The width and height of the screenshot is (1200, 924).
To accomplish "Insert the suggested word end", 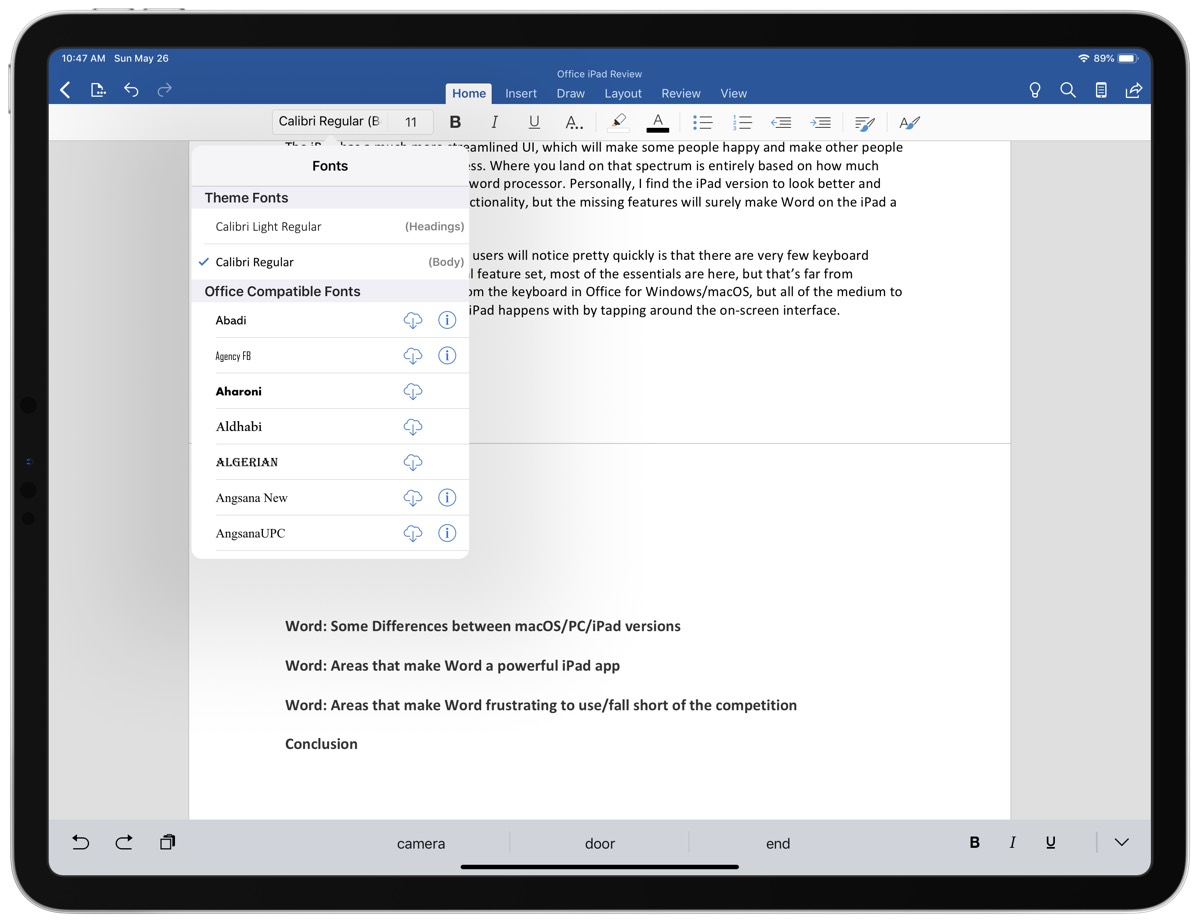I will pos(778,844).
